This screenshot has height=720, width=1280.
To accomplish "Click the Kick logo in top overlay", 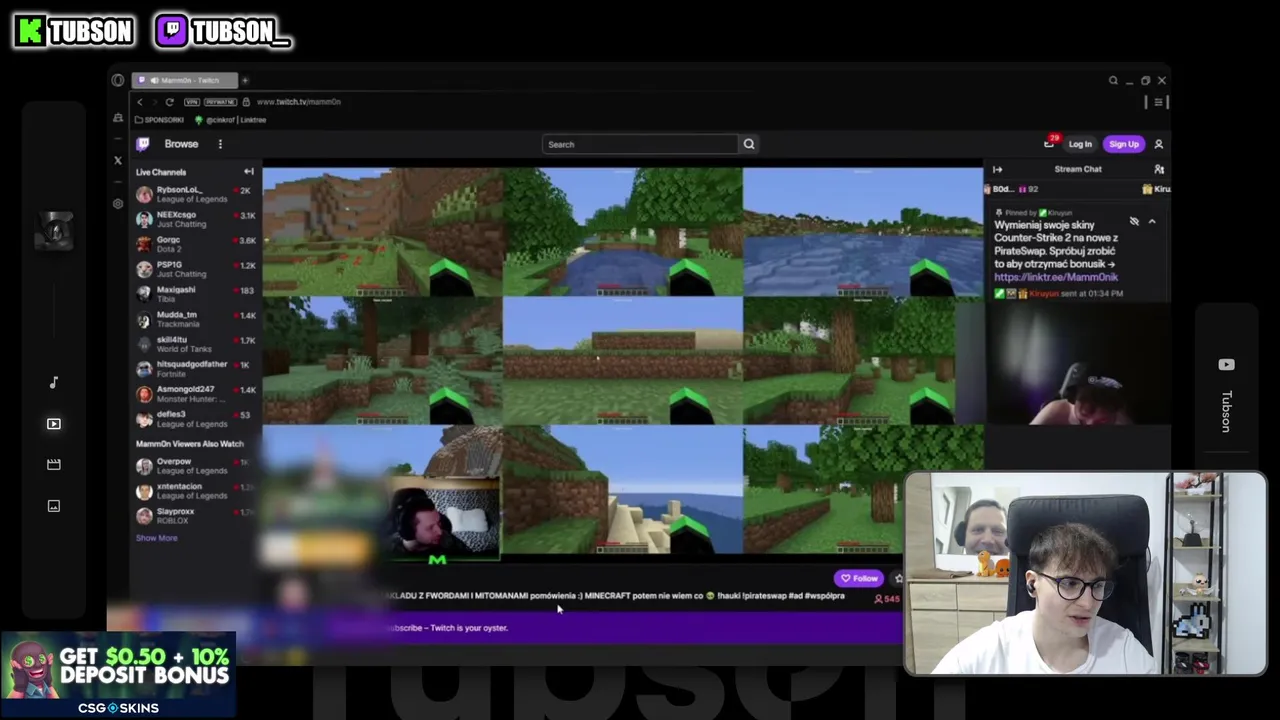I will click(x=31, y=31).
